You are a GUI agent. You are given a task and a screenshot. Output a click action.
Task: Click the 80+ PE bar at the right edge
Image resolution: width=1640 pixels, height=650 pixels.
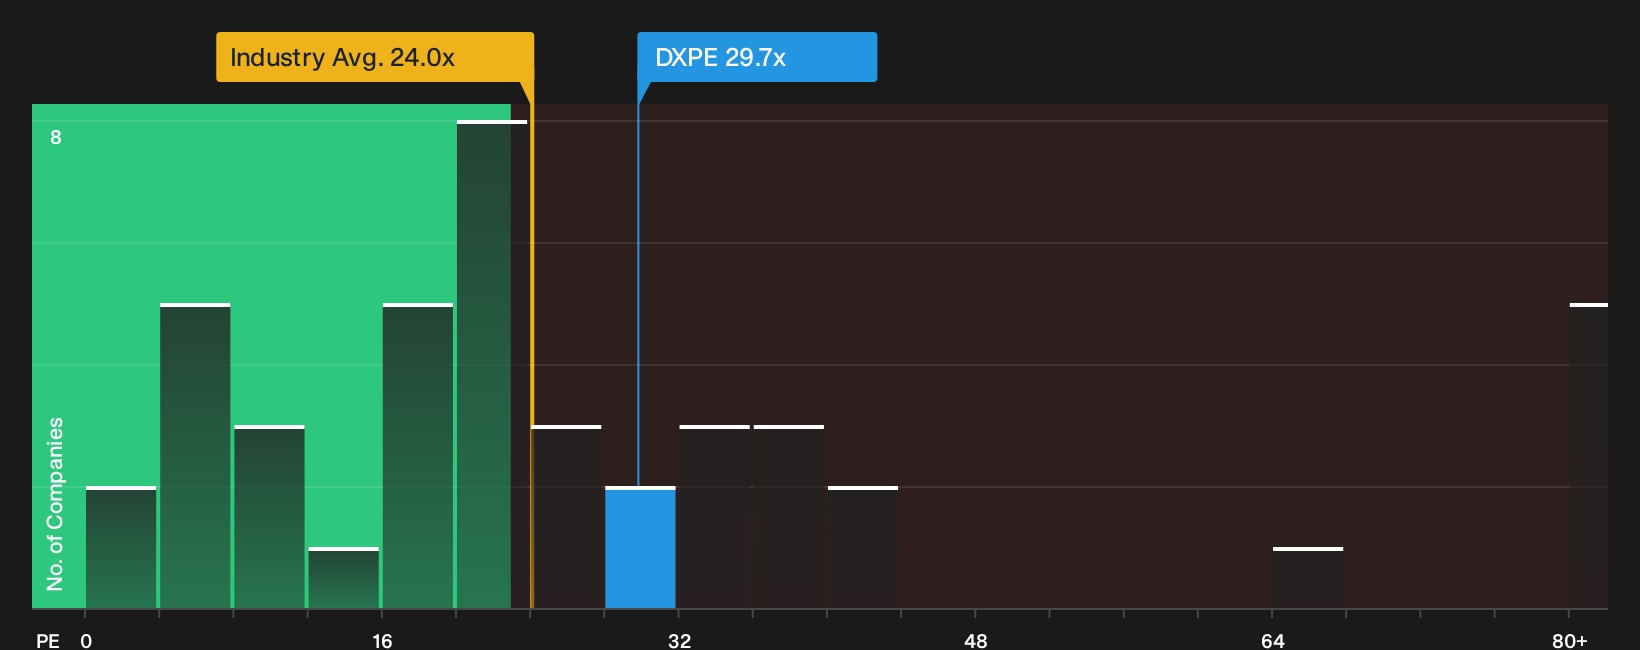1589,455
